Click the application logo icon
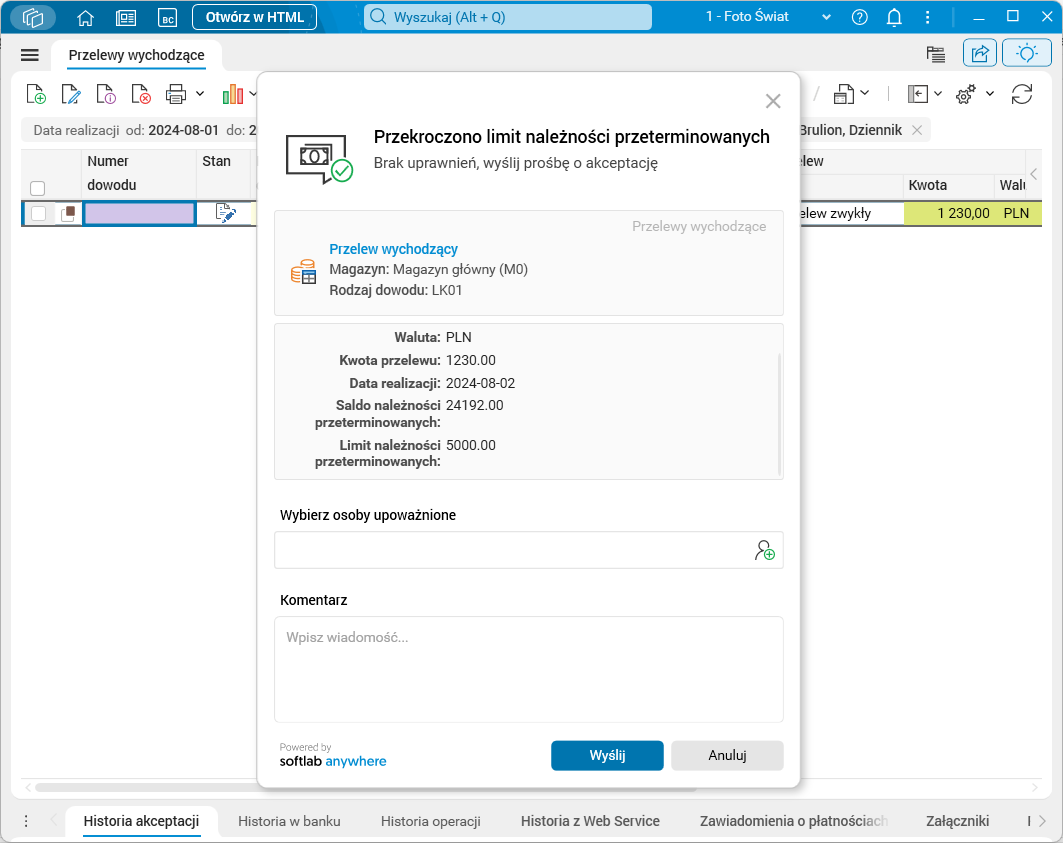This screenshot has width=1063, height=843. tap(33, 18)
